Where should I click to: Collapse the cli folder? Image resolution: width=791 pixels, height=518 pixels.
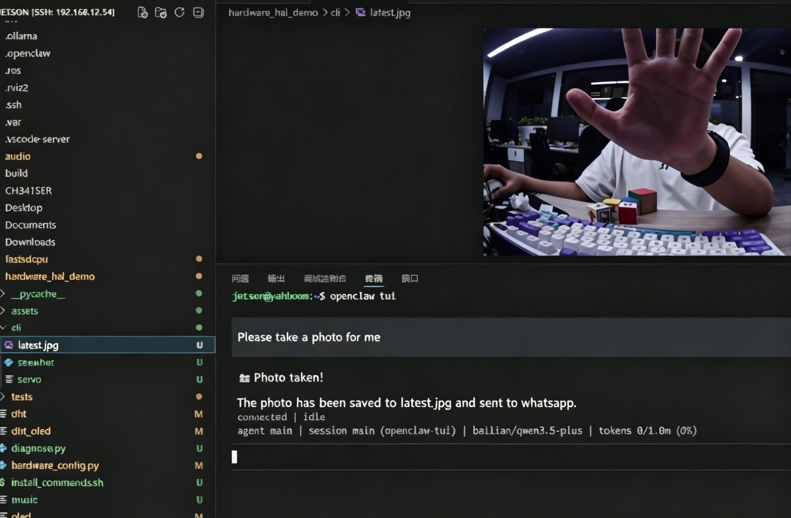3,328
